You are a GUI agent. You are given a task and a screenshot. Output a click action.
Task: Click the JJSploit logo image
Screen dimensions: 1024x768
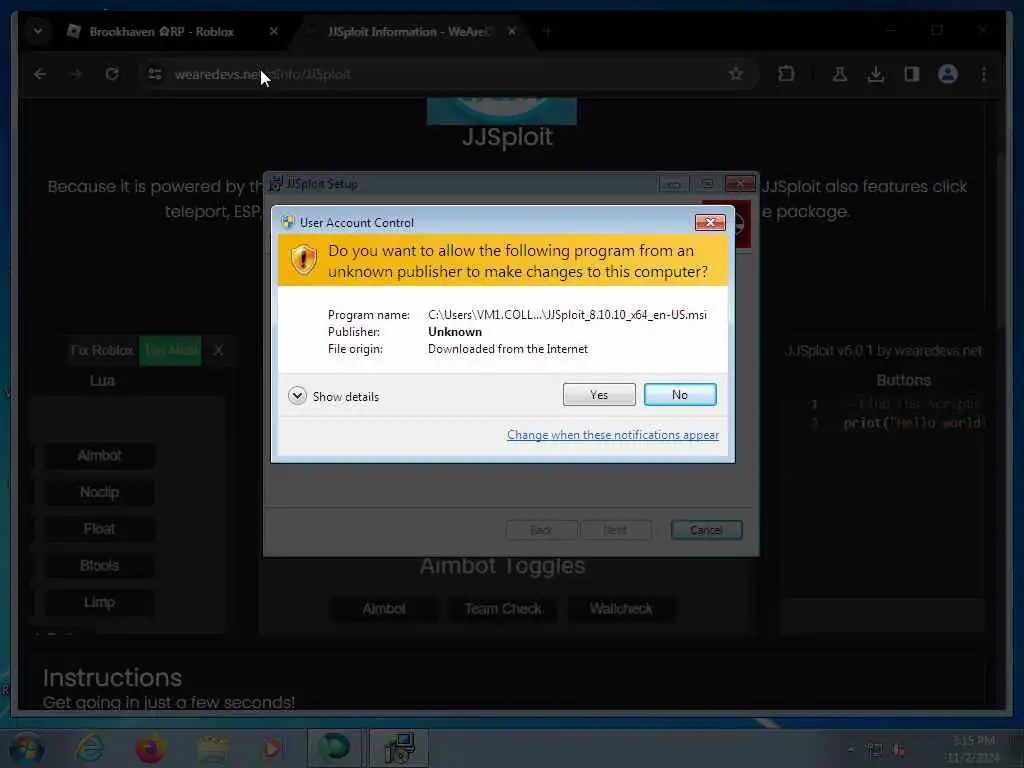click(502, 110)
